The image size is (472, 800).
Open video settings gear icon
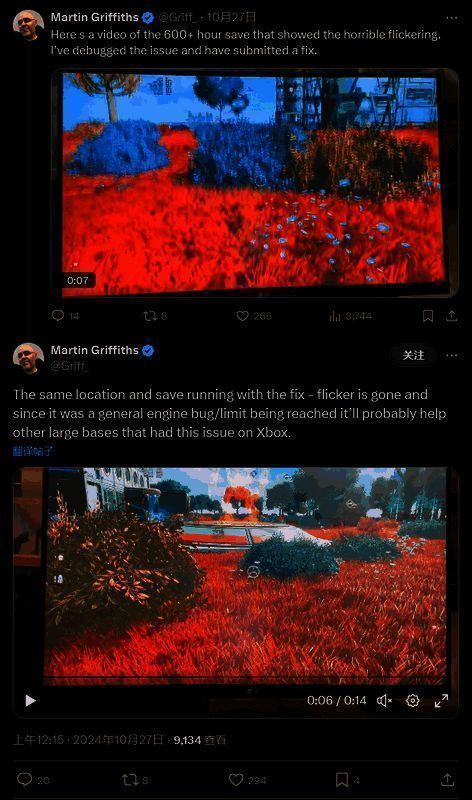coord(413,701)
